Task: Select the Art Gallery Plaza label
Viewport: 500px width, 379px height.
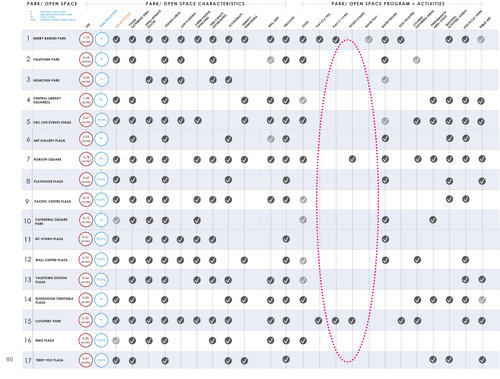Action: pos(49,140)
